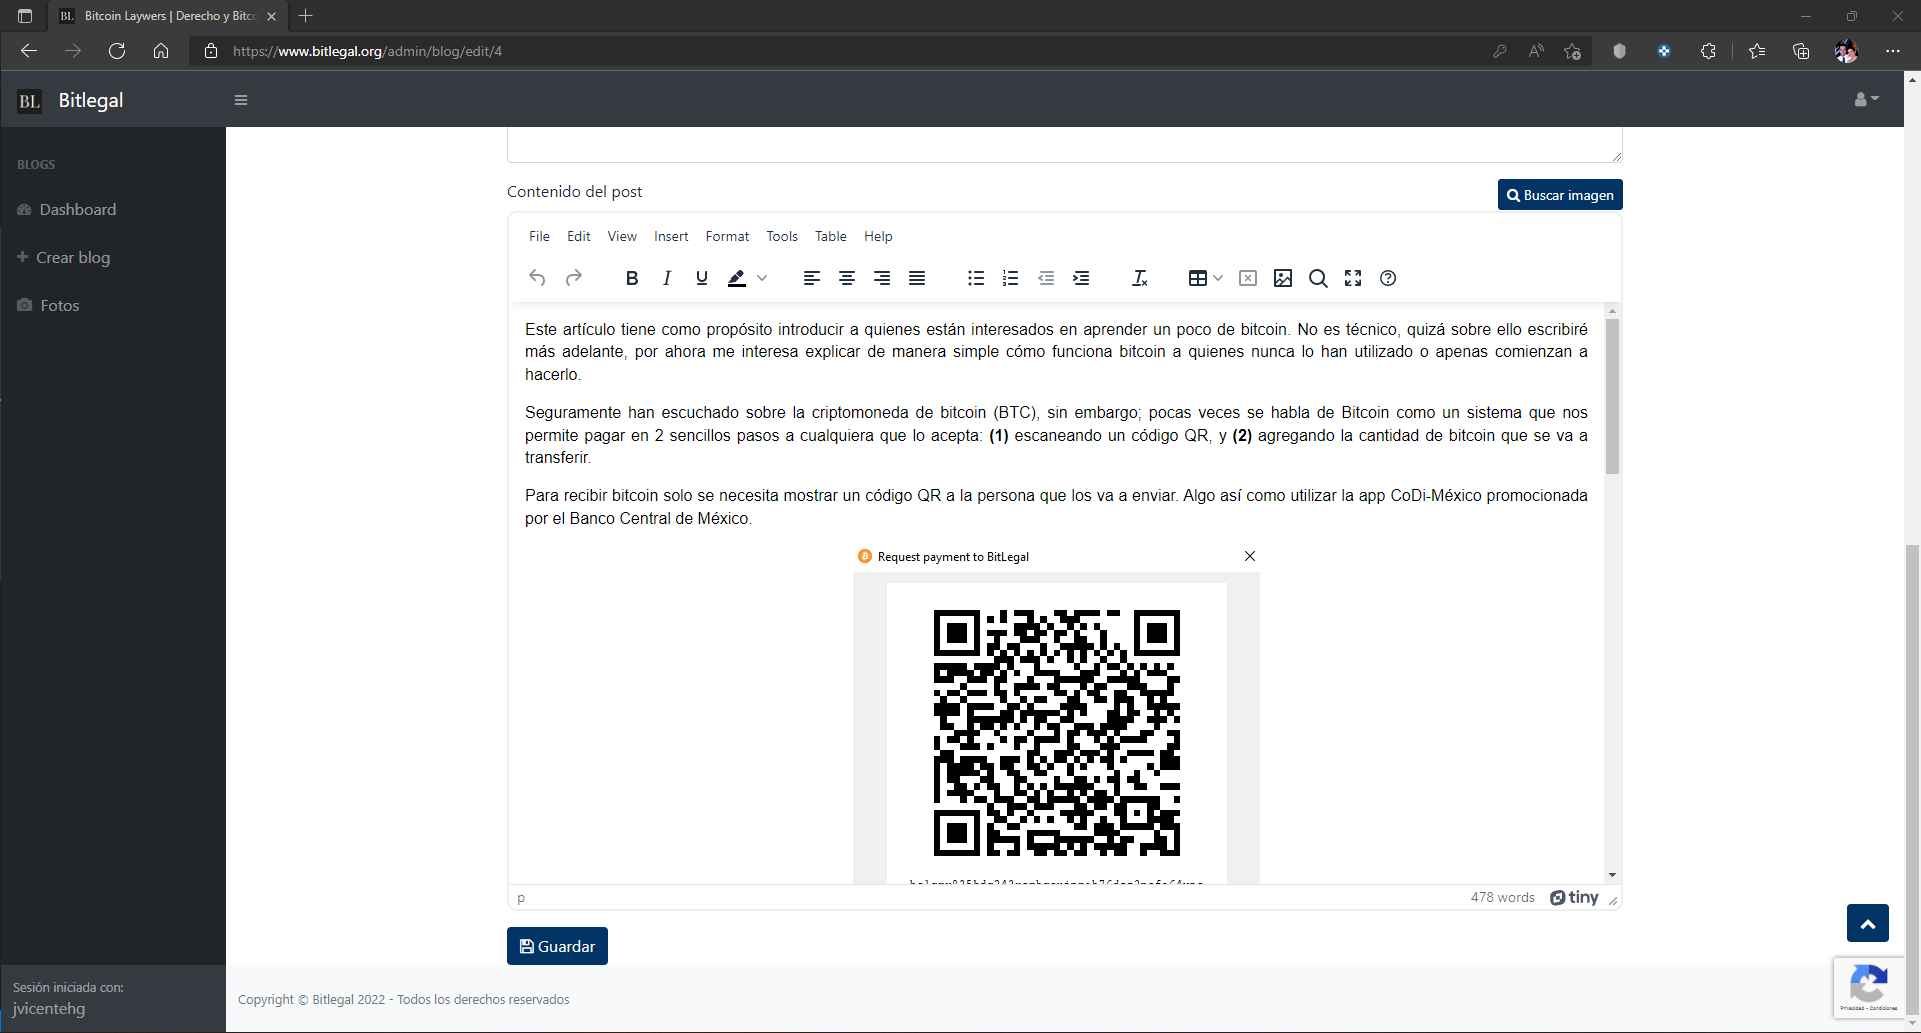Insert a bullet list
The height and width of the screenshot is (1033, 1921).
976,278
